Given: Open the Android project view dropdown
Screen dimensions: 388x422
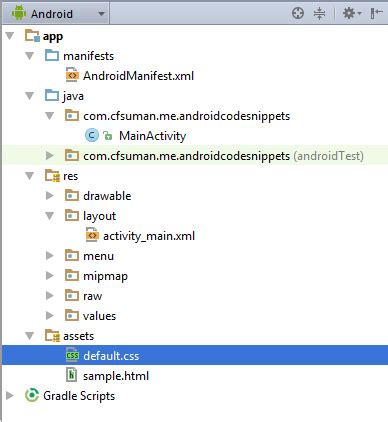Looking at the screenshot, I should point(56,14).
